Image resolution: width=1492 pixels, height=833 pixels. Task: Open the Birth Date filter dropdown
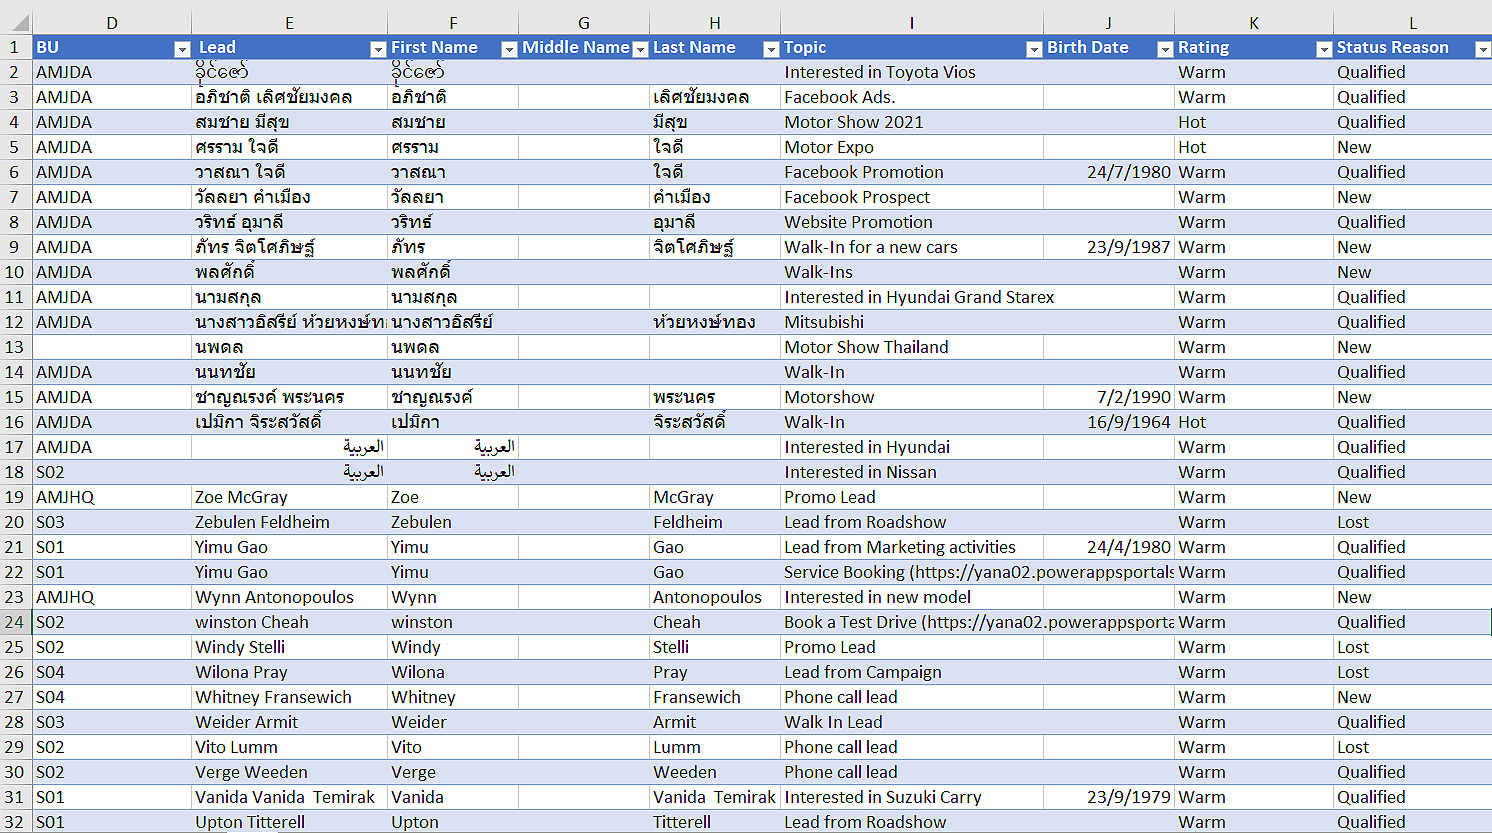(1165, 49)
